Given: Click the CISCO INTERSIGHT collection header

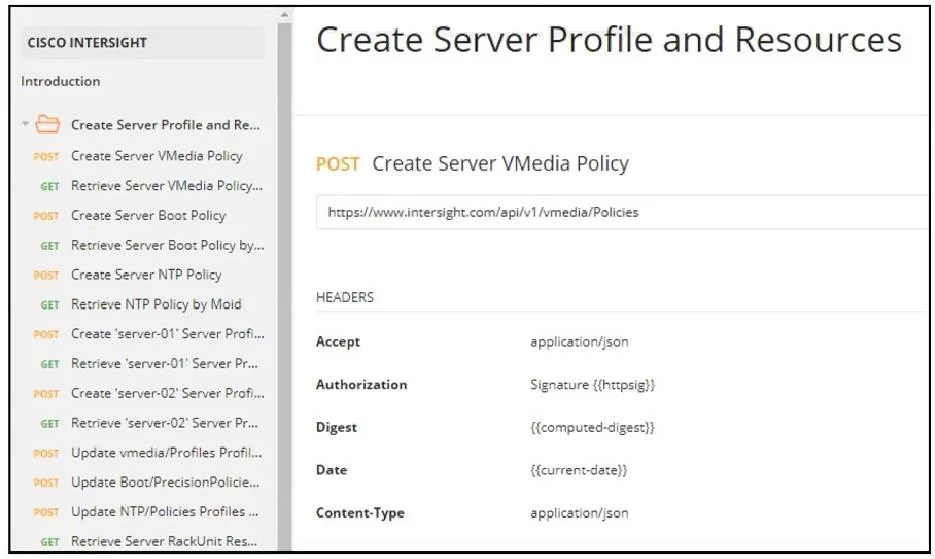Looking at the screenshot, I should 143,42.
